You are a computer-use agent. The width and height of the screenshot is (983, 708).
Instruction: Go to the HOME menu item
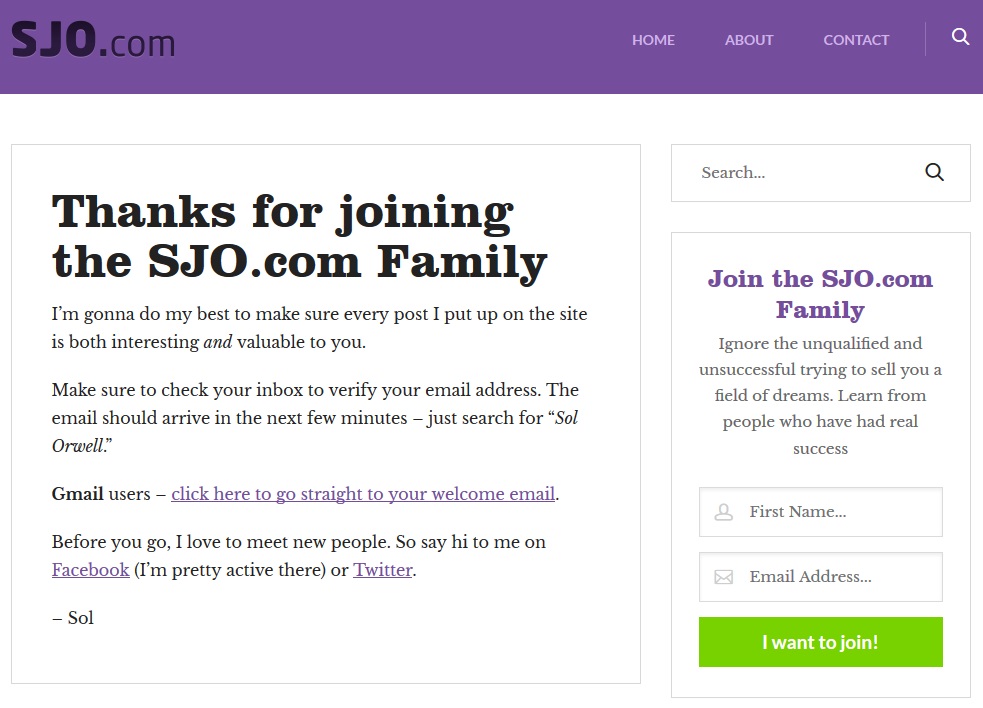pos(653,40)
